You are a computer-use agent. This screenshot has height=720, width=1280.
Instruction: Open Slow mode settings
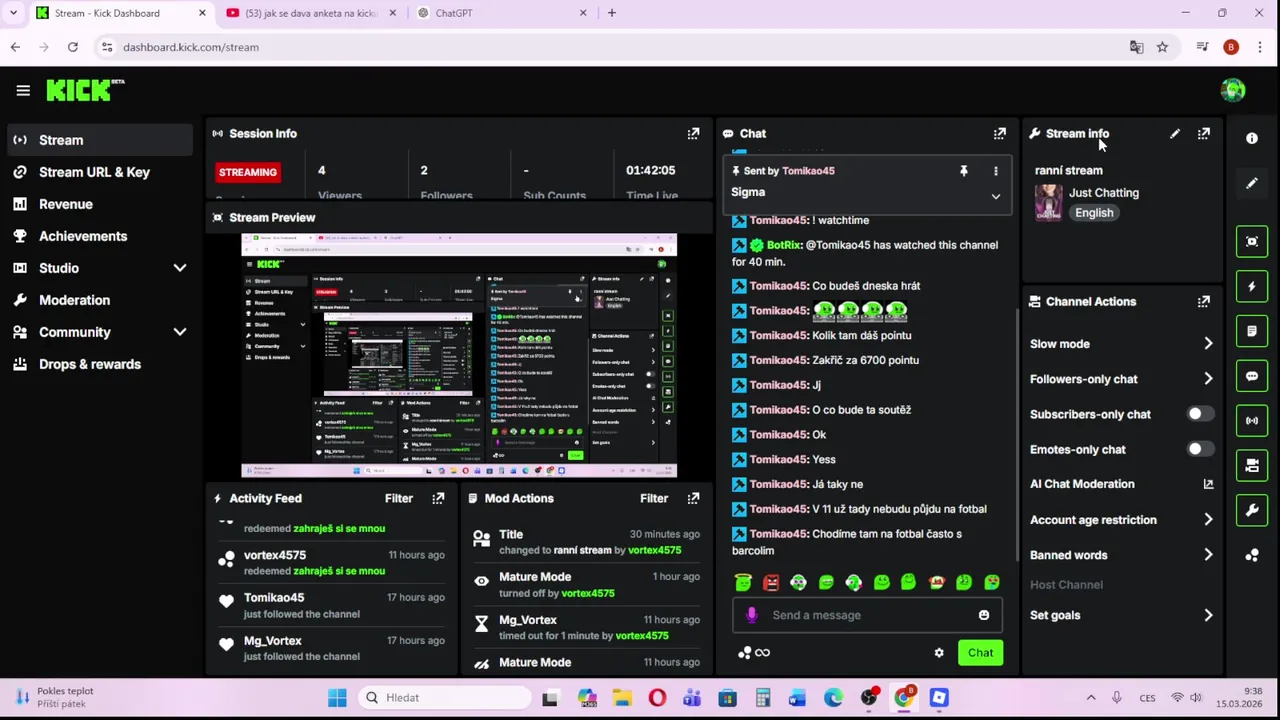pos(1122,344)
